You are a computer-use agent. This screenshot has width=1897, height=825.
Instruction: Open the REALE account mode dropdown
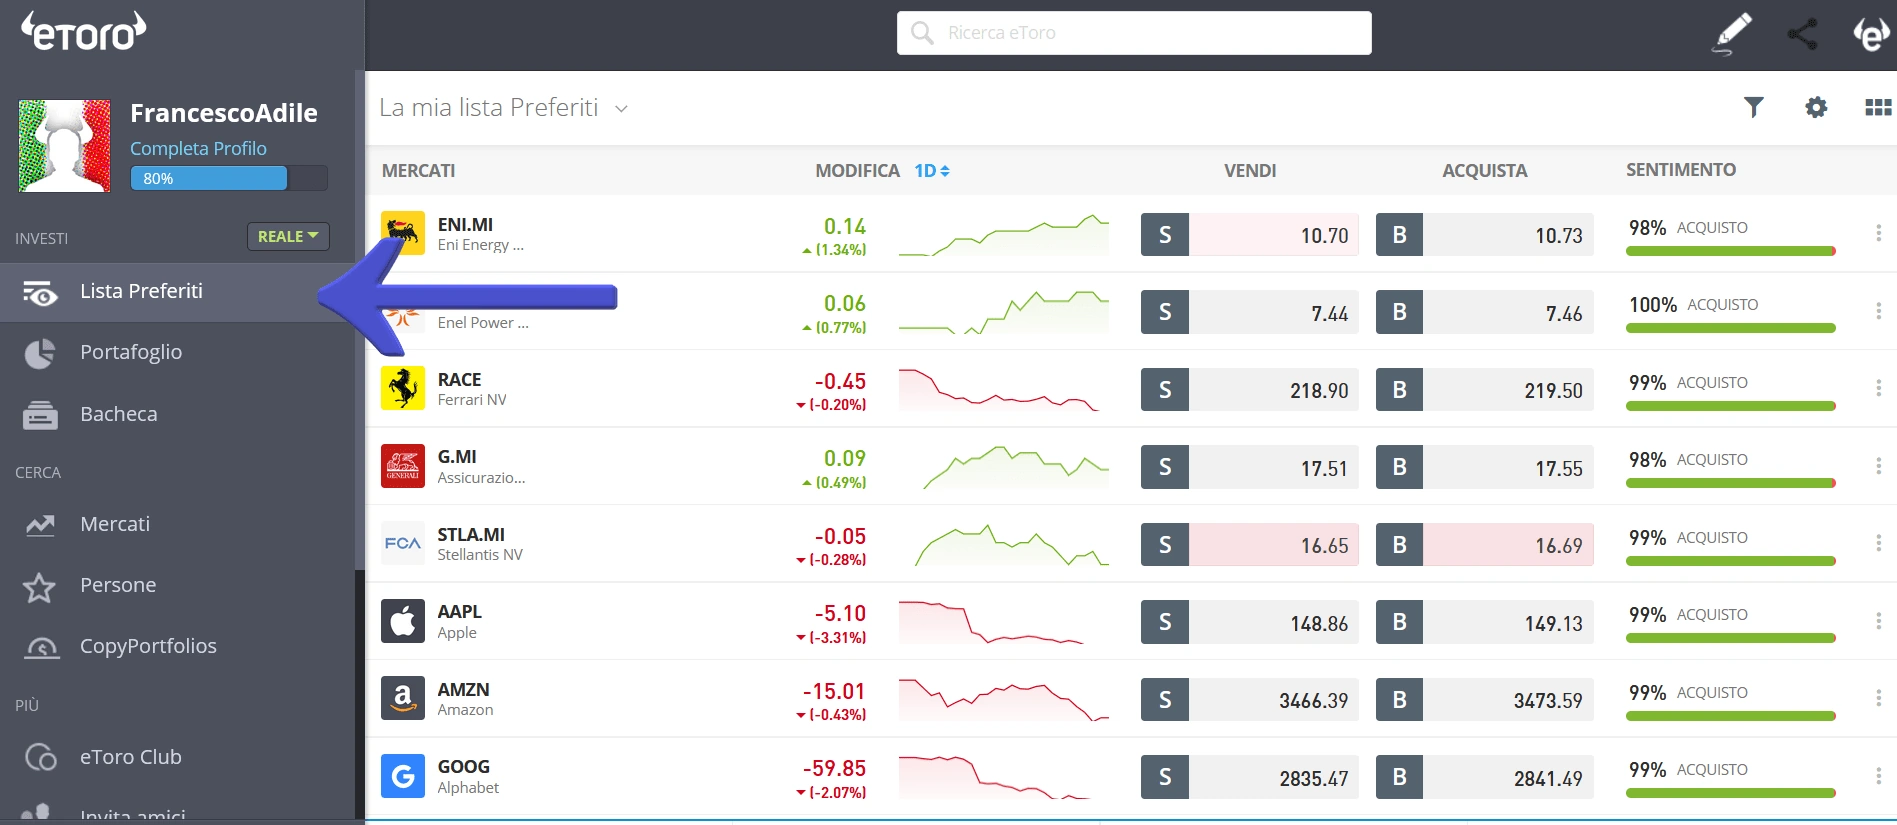coord(288,236)
